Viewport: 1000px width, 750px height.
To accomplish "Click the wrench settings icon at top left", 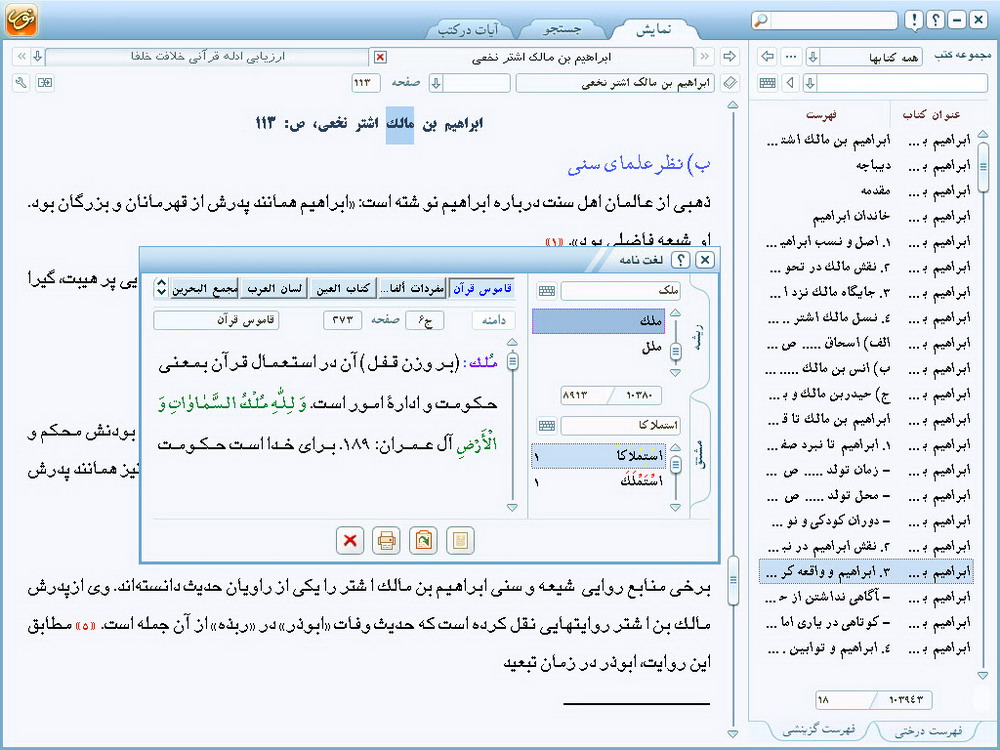I will 22,83.
